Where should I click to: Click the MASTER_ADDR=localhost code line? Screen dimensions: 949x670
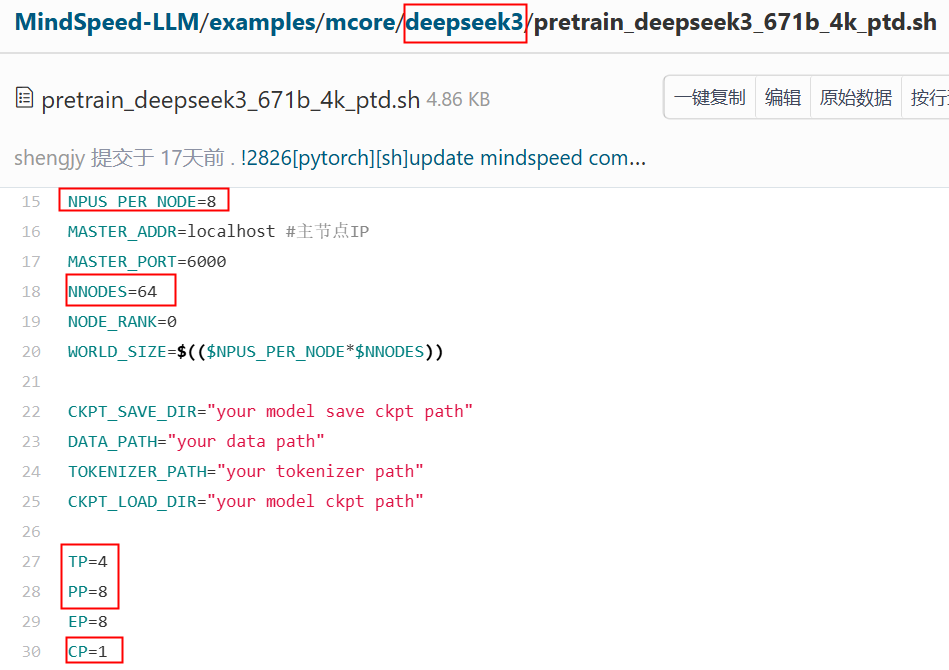(218, 231)
